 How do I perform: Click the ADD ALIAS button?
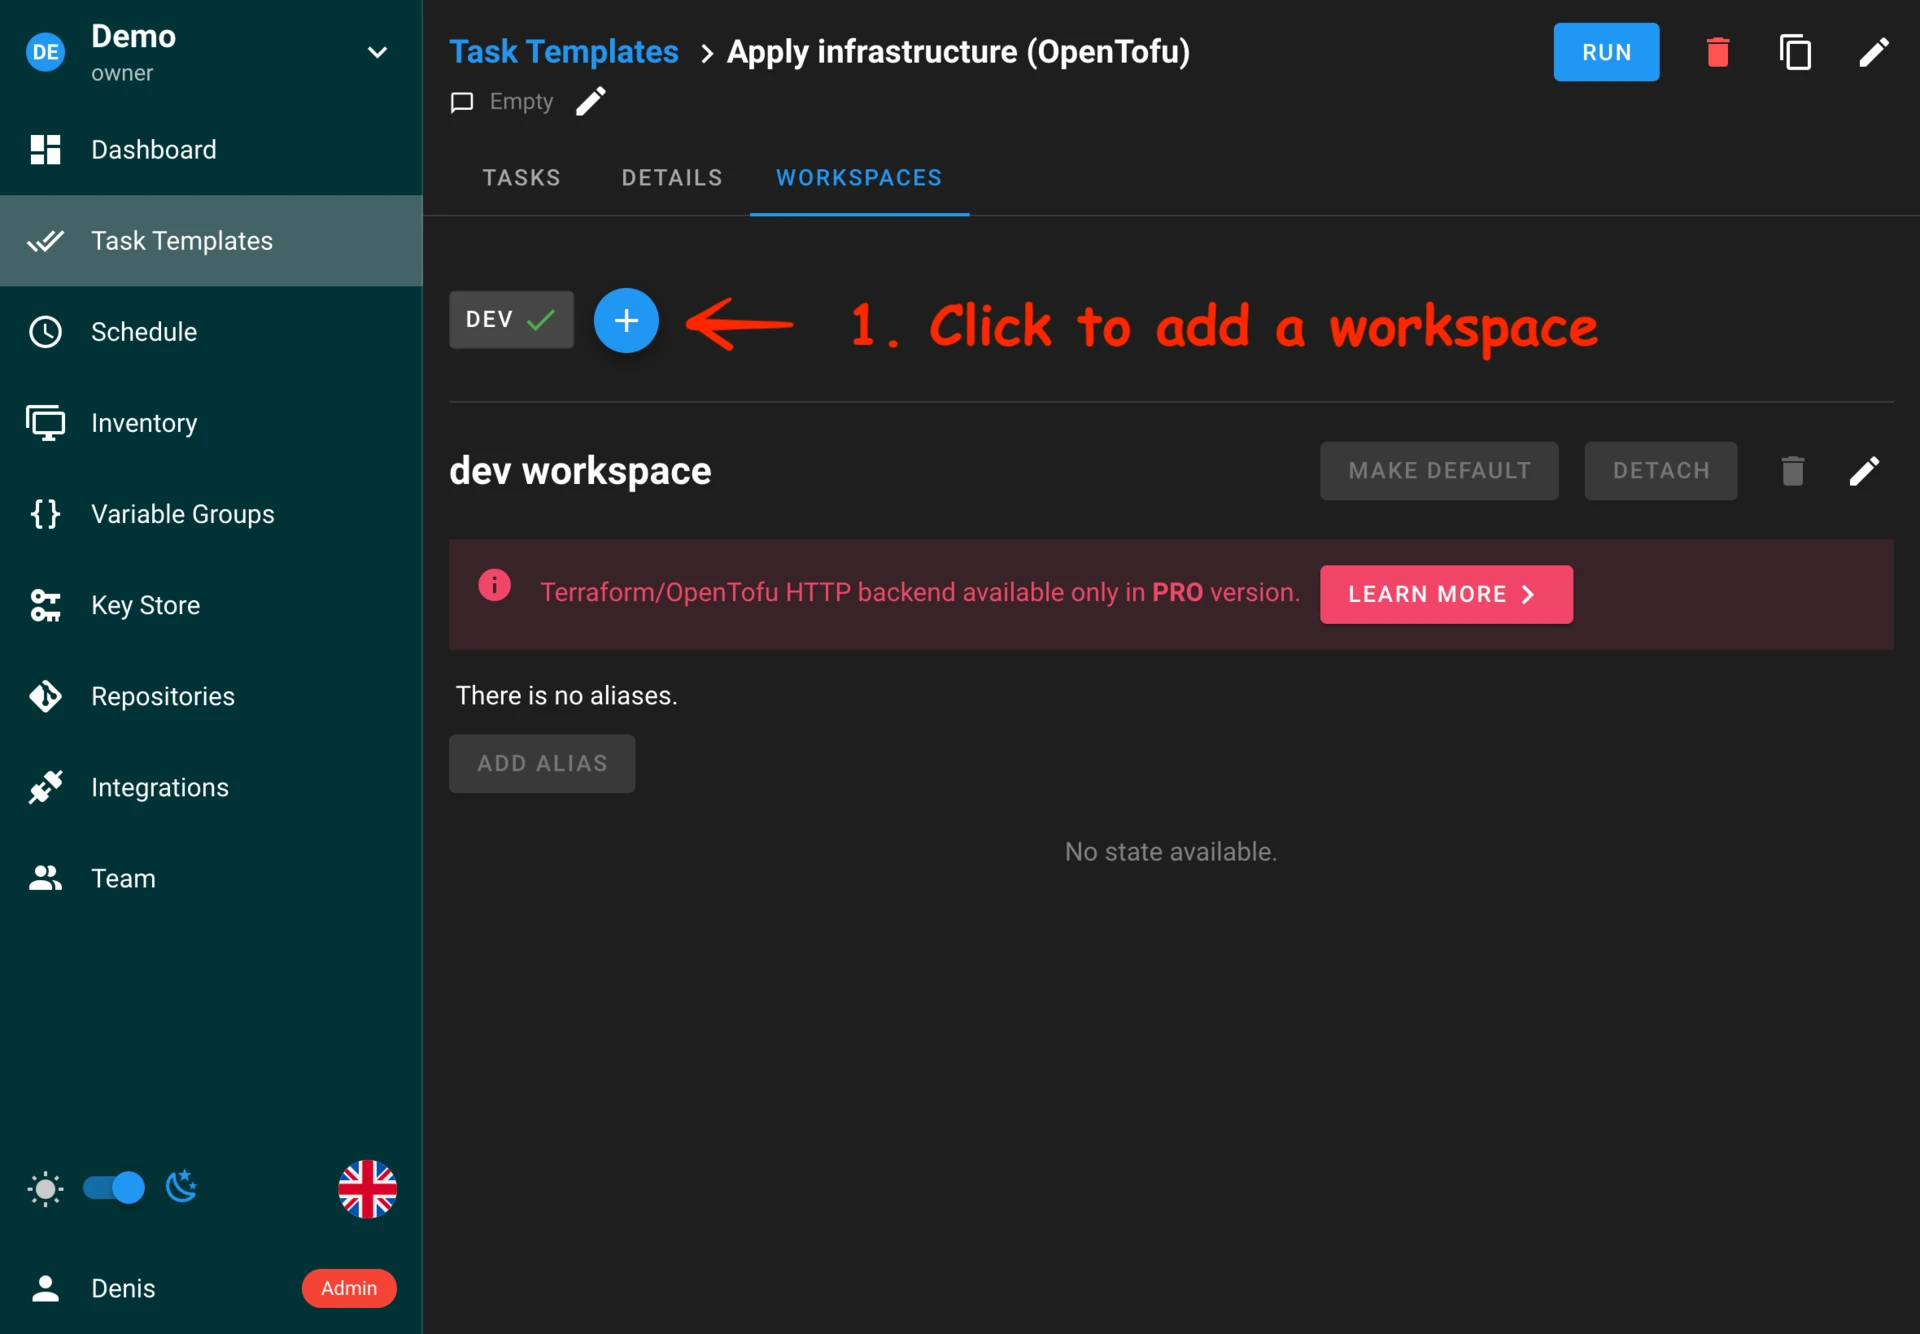coord(542,764)
